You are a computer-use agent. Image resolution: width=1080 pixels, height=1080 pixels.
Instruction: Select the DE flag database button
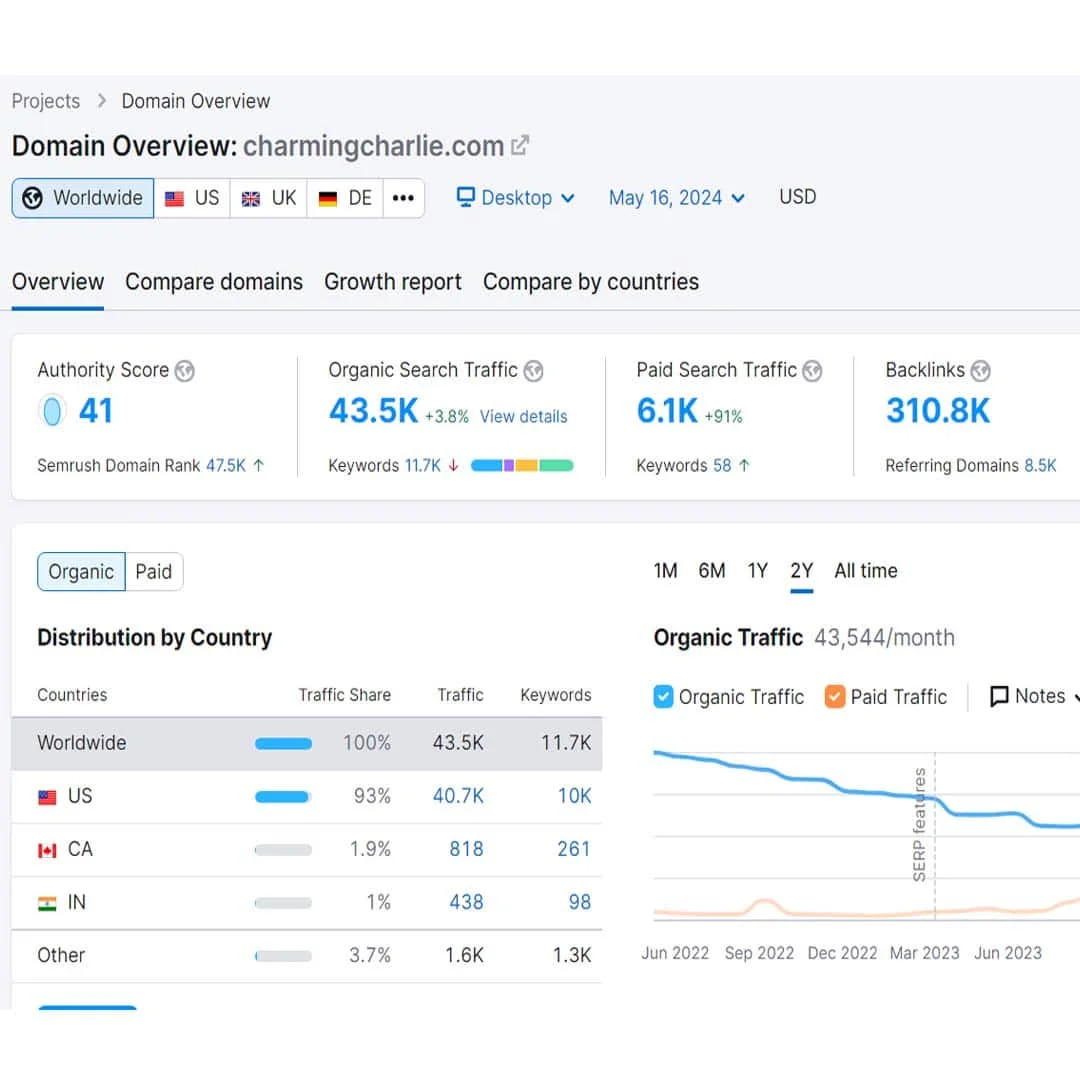(345, 198)
